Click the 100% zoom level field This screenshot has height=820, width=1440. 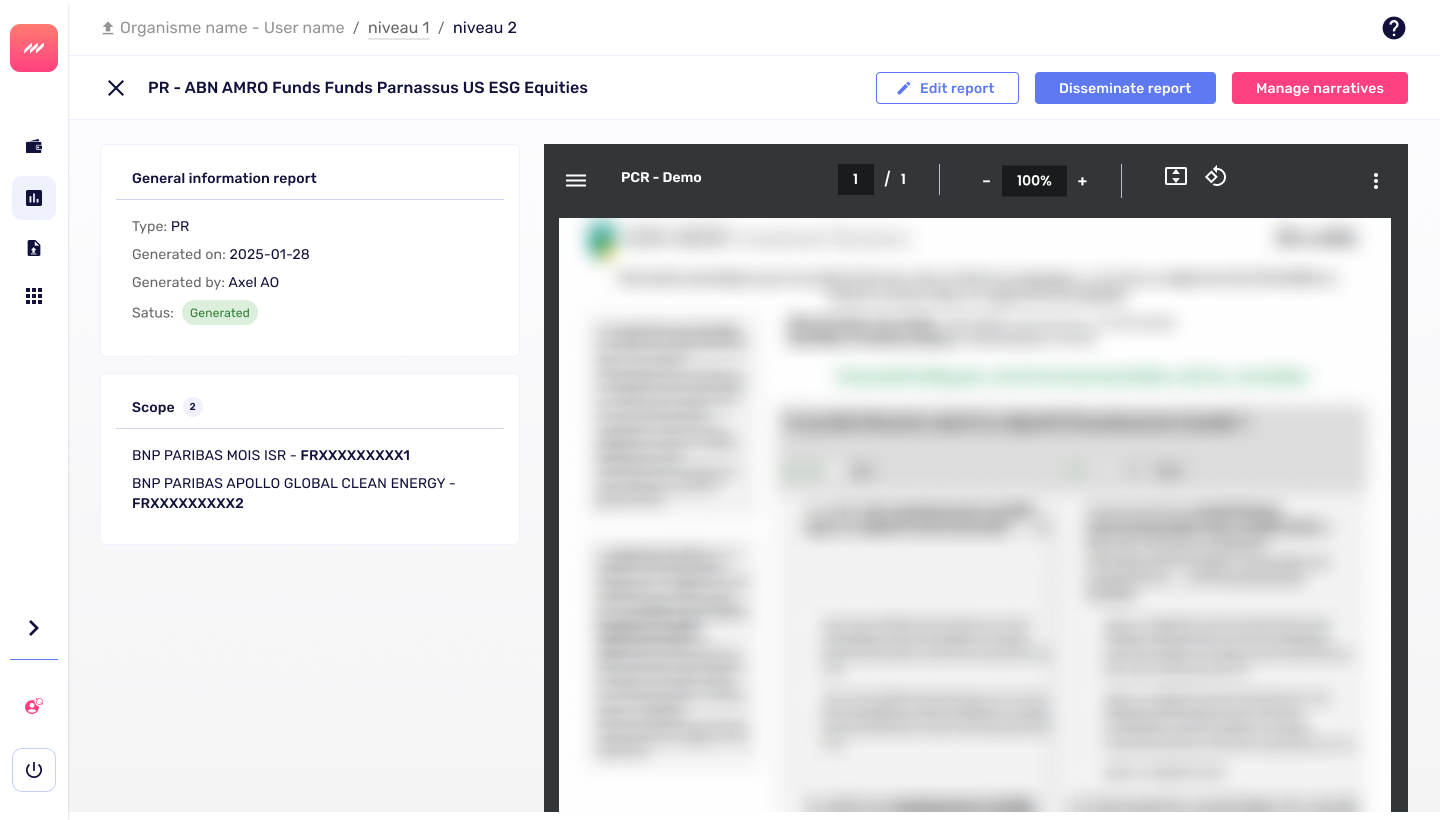tap(1034, 180)
